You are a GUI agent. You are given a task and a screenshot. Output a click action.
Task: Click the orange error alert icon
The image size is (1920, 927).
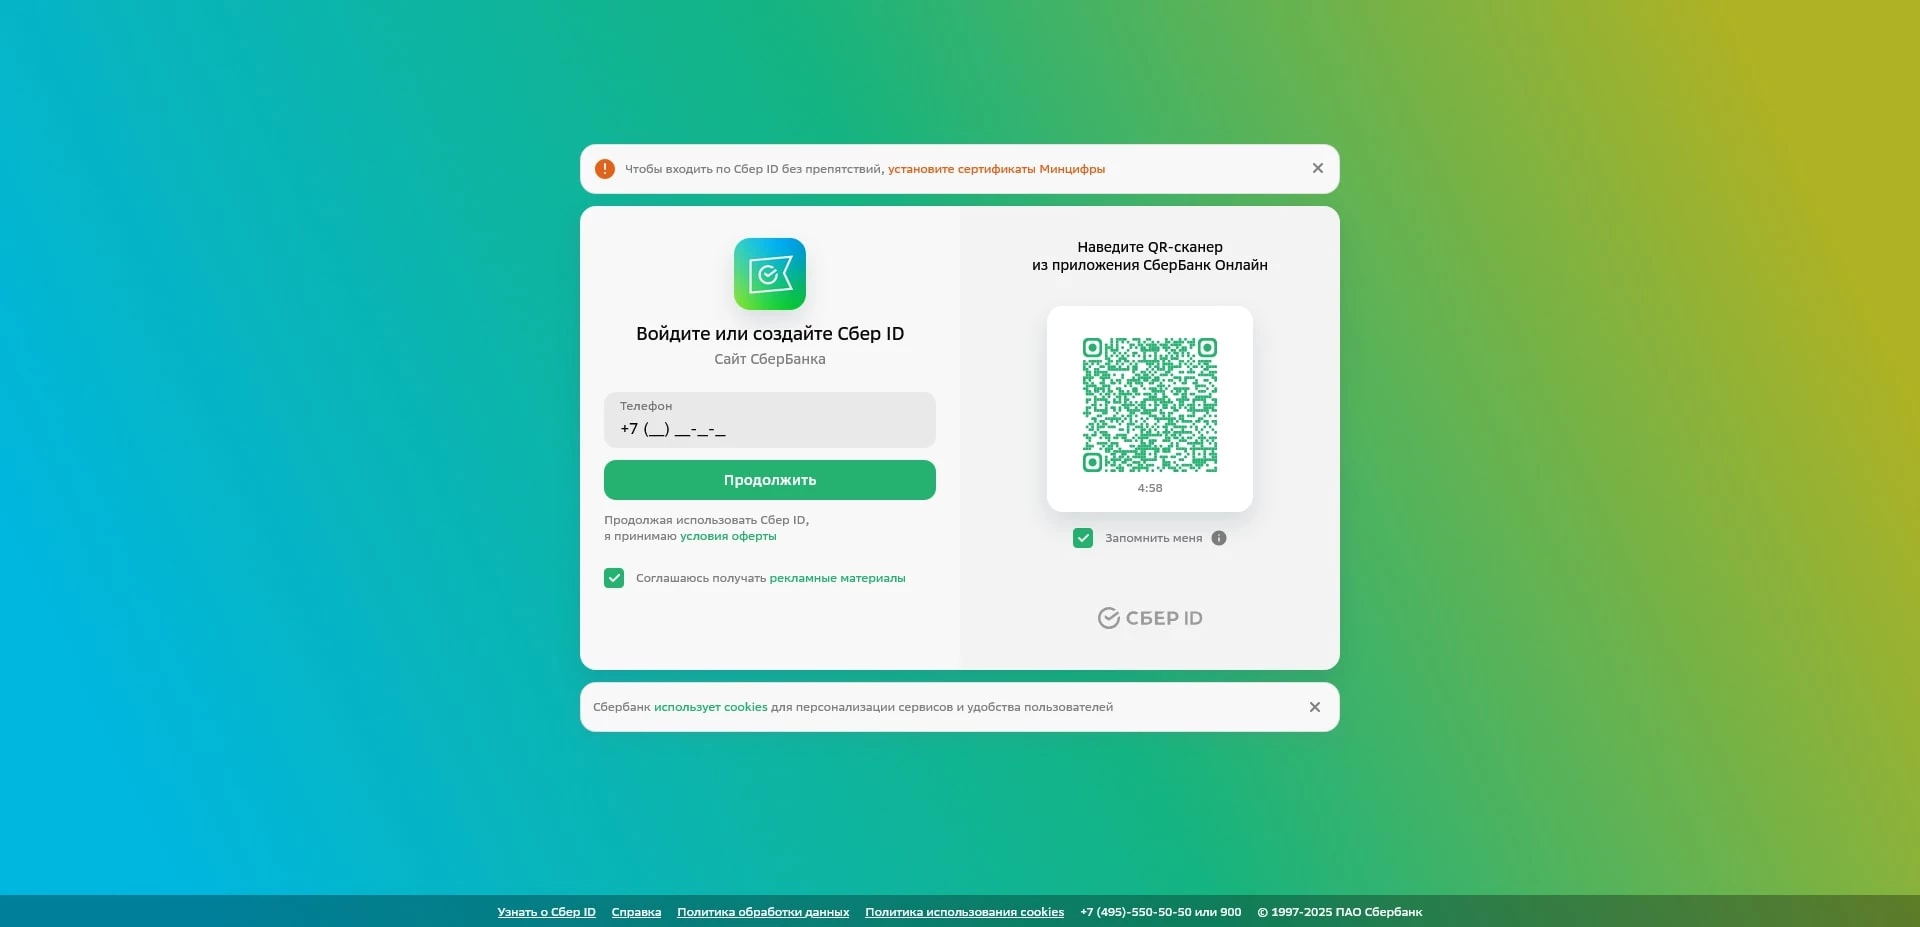[x=605, y=169]
